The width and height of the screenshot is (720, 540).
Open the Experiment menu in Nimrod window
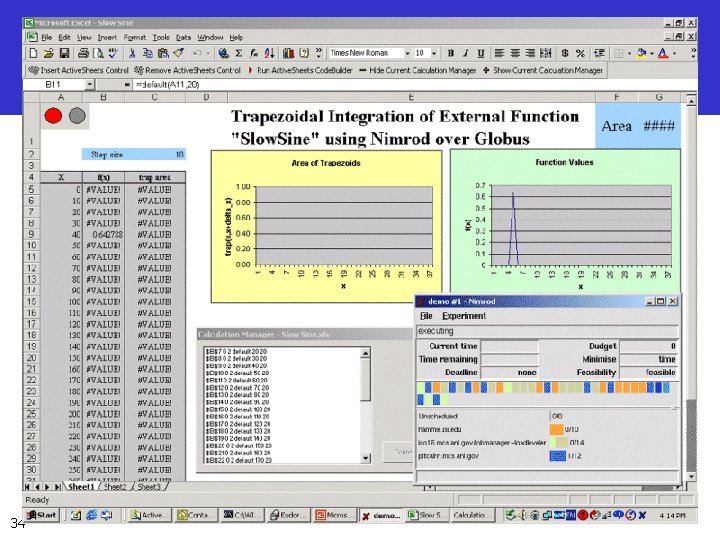[x=464, y=316]
